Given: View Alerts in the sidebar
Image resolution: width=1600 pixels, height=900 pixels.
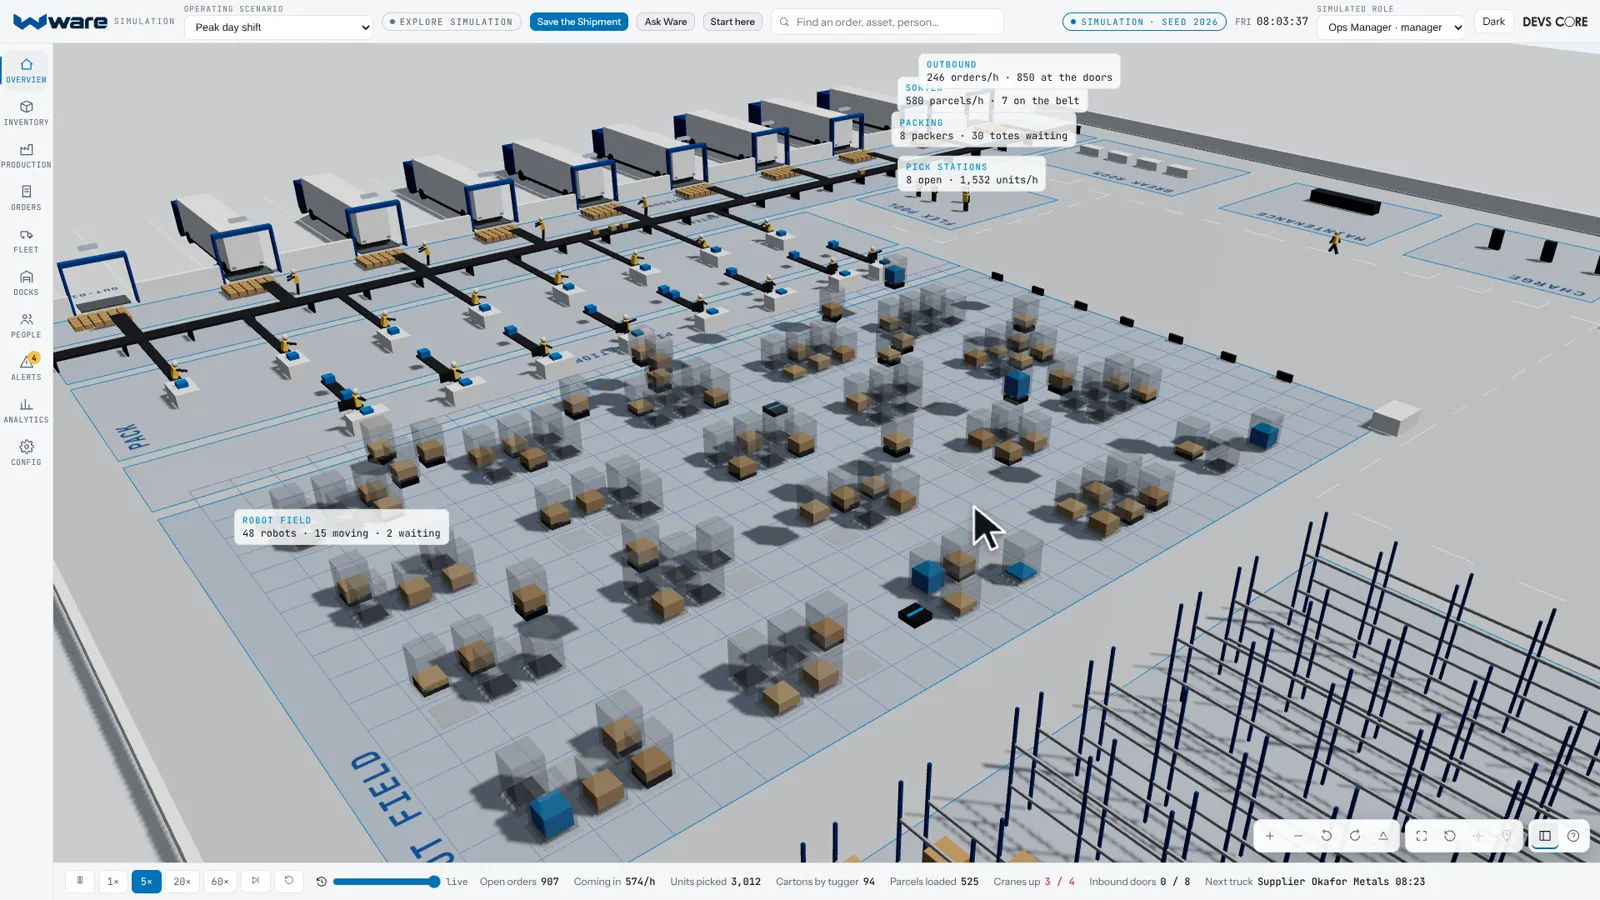Looking at the screenshot, I should click(x=26, y=368).
